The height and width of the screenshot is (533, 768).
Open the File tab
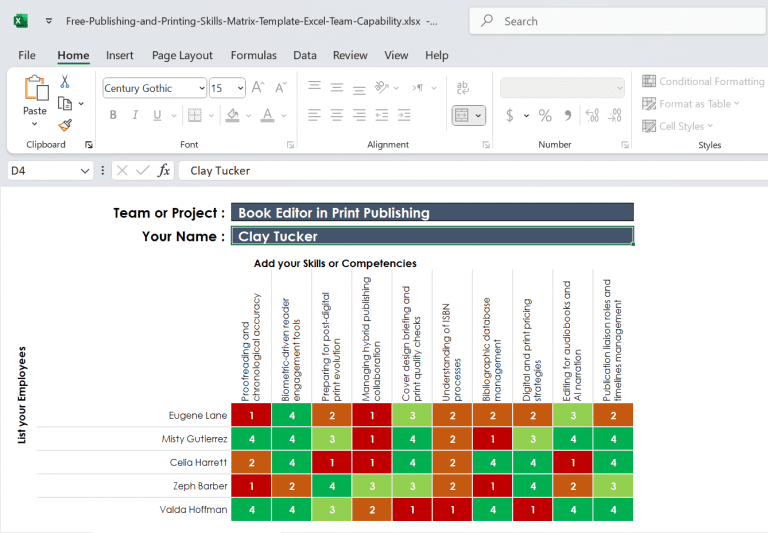pyautogui.click(x=27, y=55)
